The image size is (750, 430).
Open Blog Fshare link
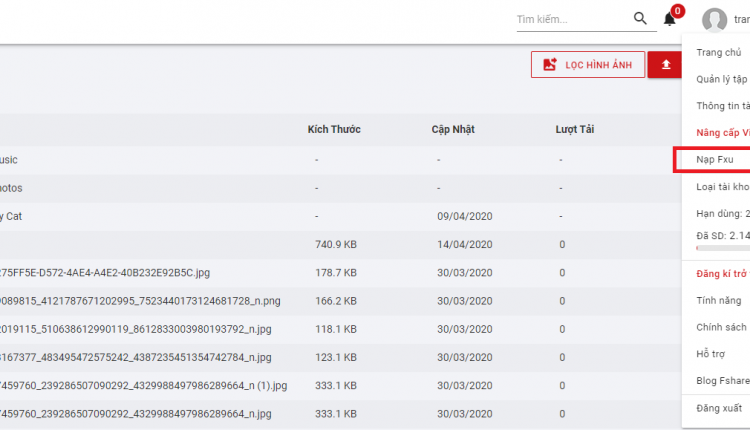[x=723, y=381]
